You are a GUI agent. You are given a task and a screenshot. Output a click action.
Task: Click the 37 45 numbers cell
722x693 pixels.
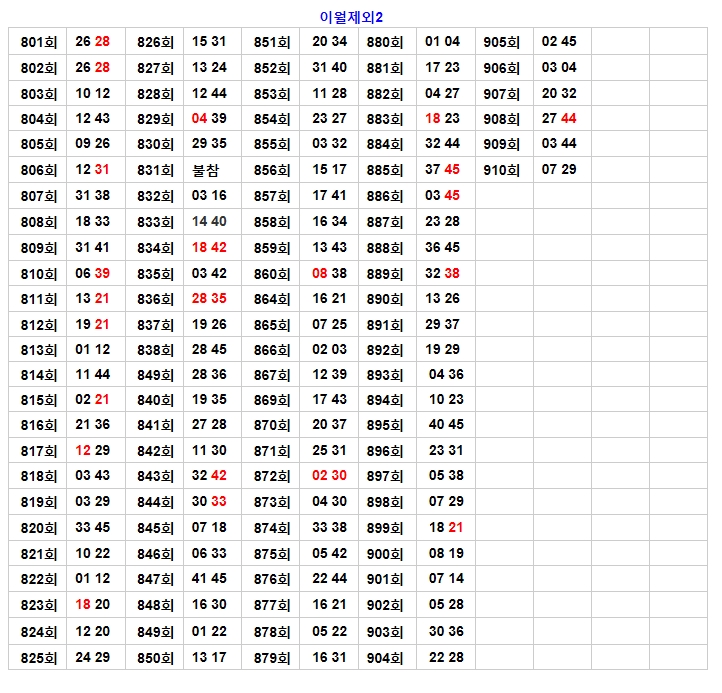pos(443,170)
